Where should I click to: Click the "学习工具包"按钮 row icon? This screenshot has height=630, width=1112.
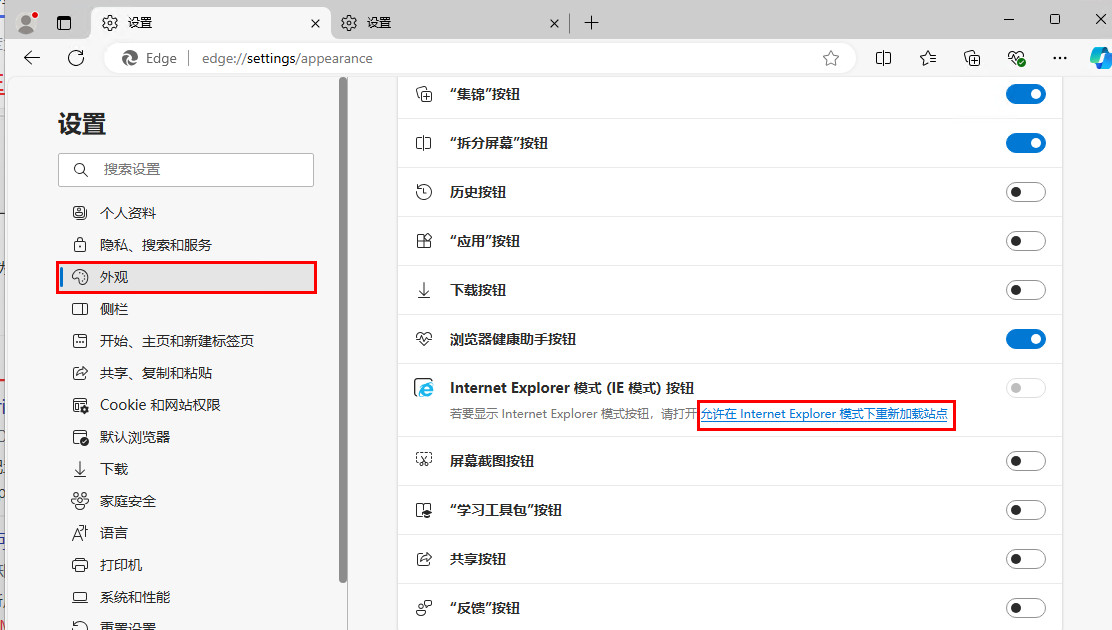click(x=424, y=510)
